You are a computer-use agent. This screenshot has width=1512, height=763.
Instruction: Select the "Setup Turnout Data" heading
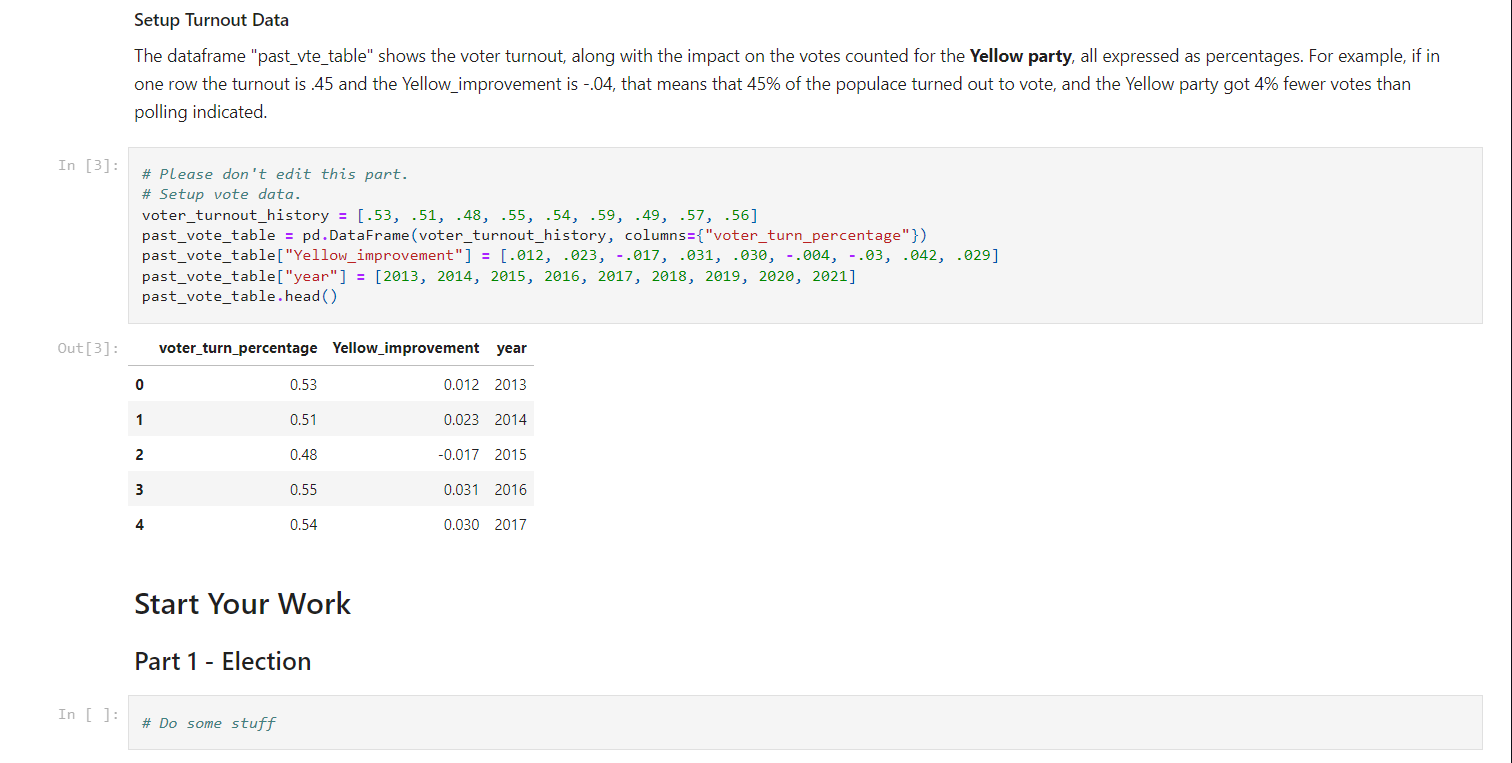point(211,19)
